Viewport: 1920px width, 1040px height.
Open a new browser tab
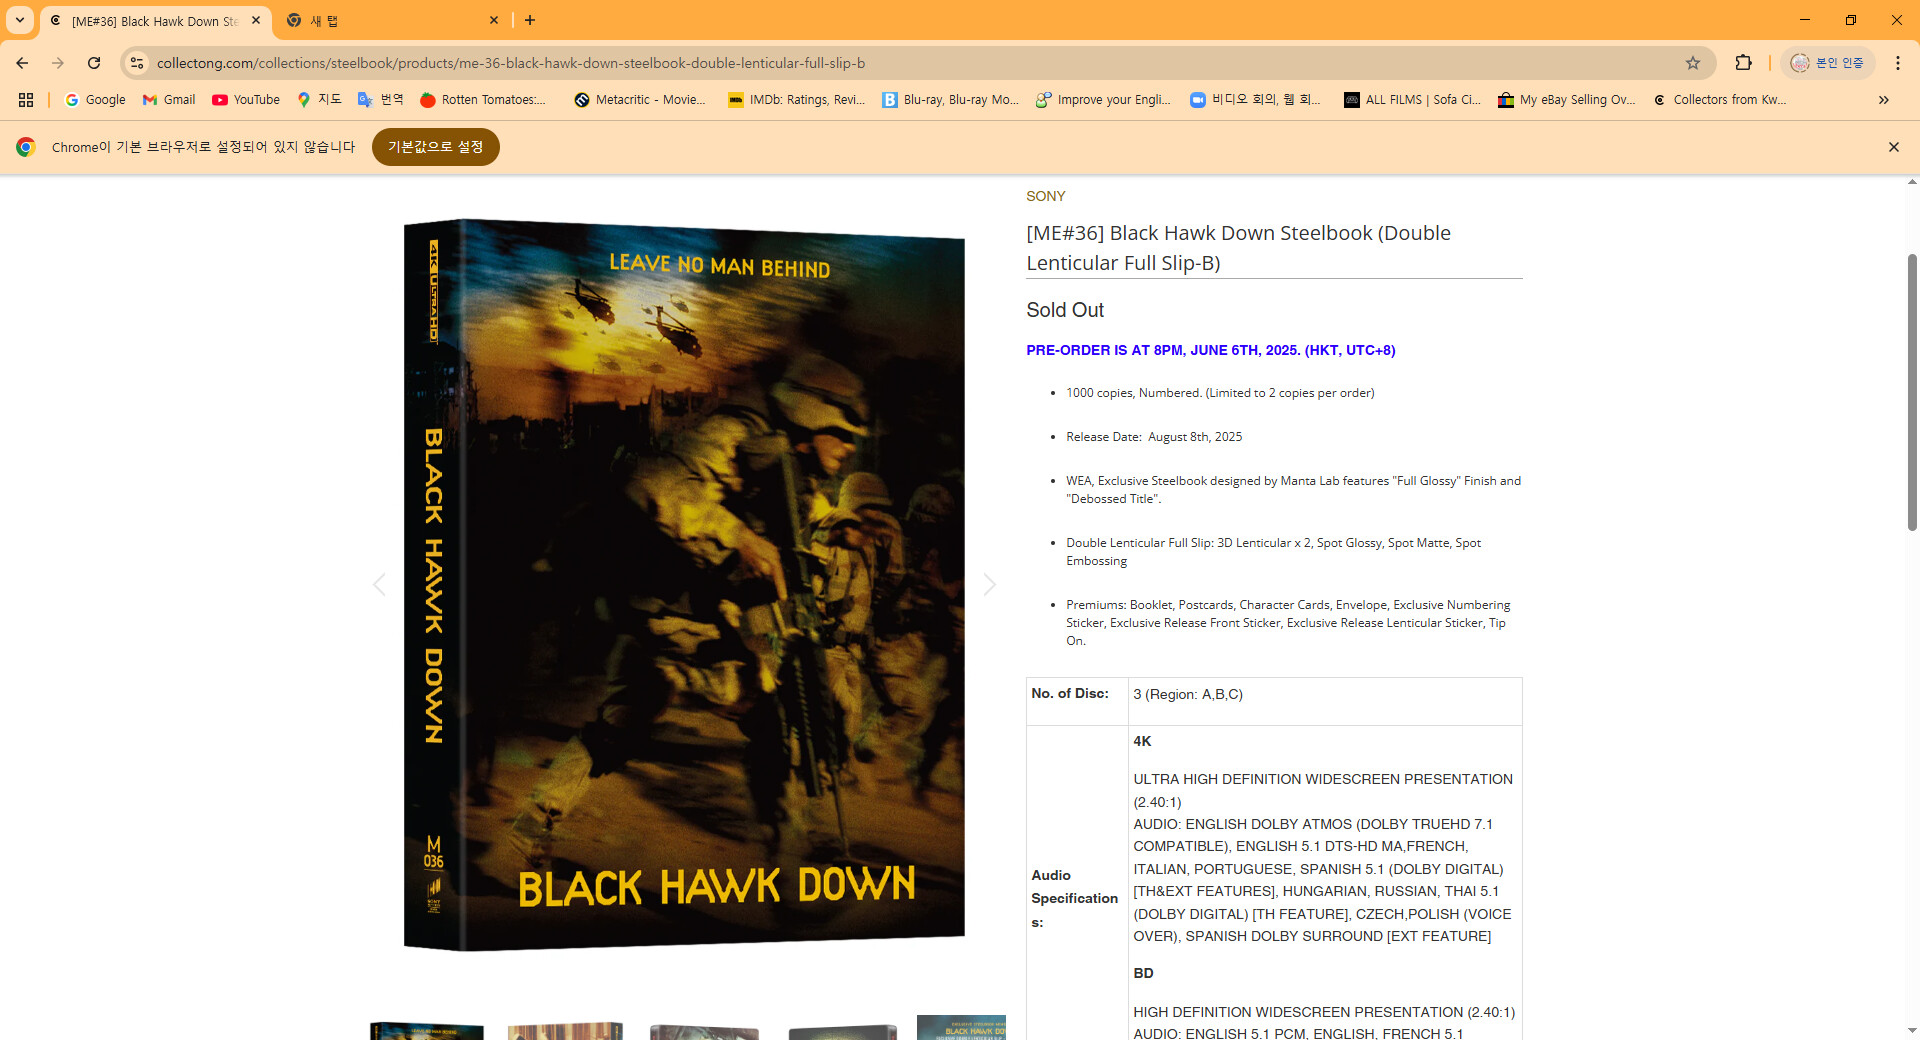point(530,20)
